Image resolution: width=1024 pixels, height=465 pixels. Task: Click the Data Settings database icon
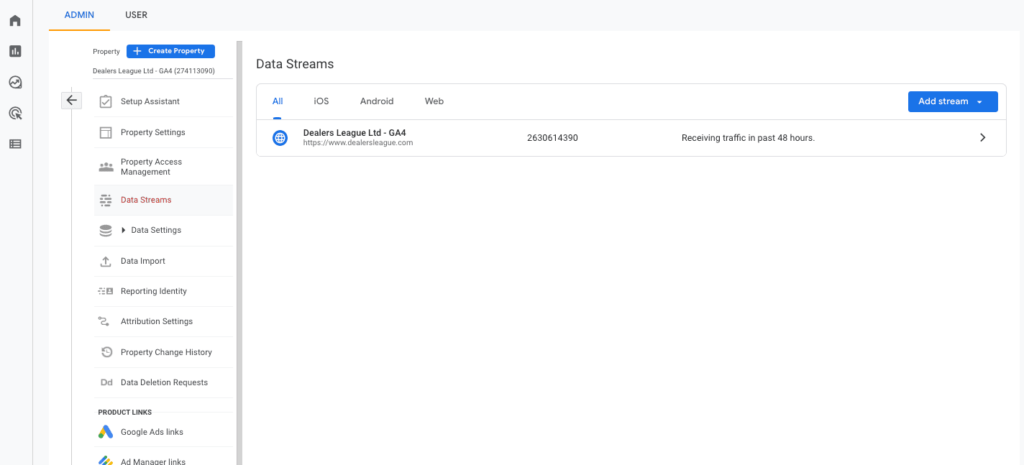106,231
